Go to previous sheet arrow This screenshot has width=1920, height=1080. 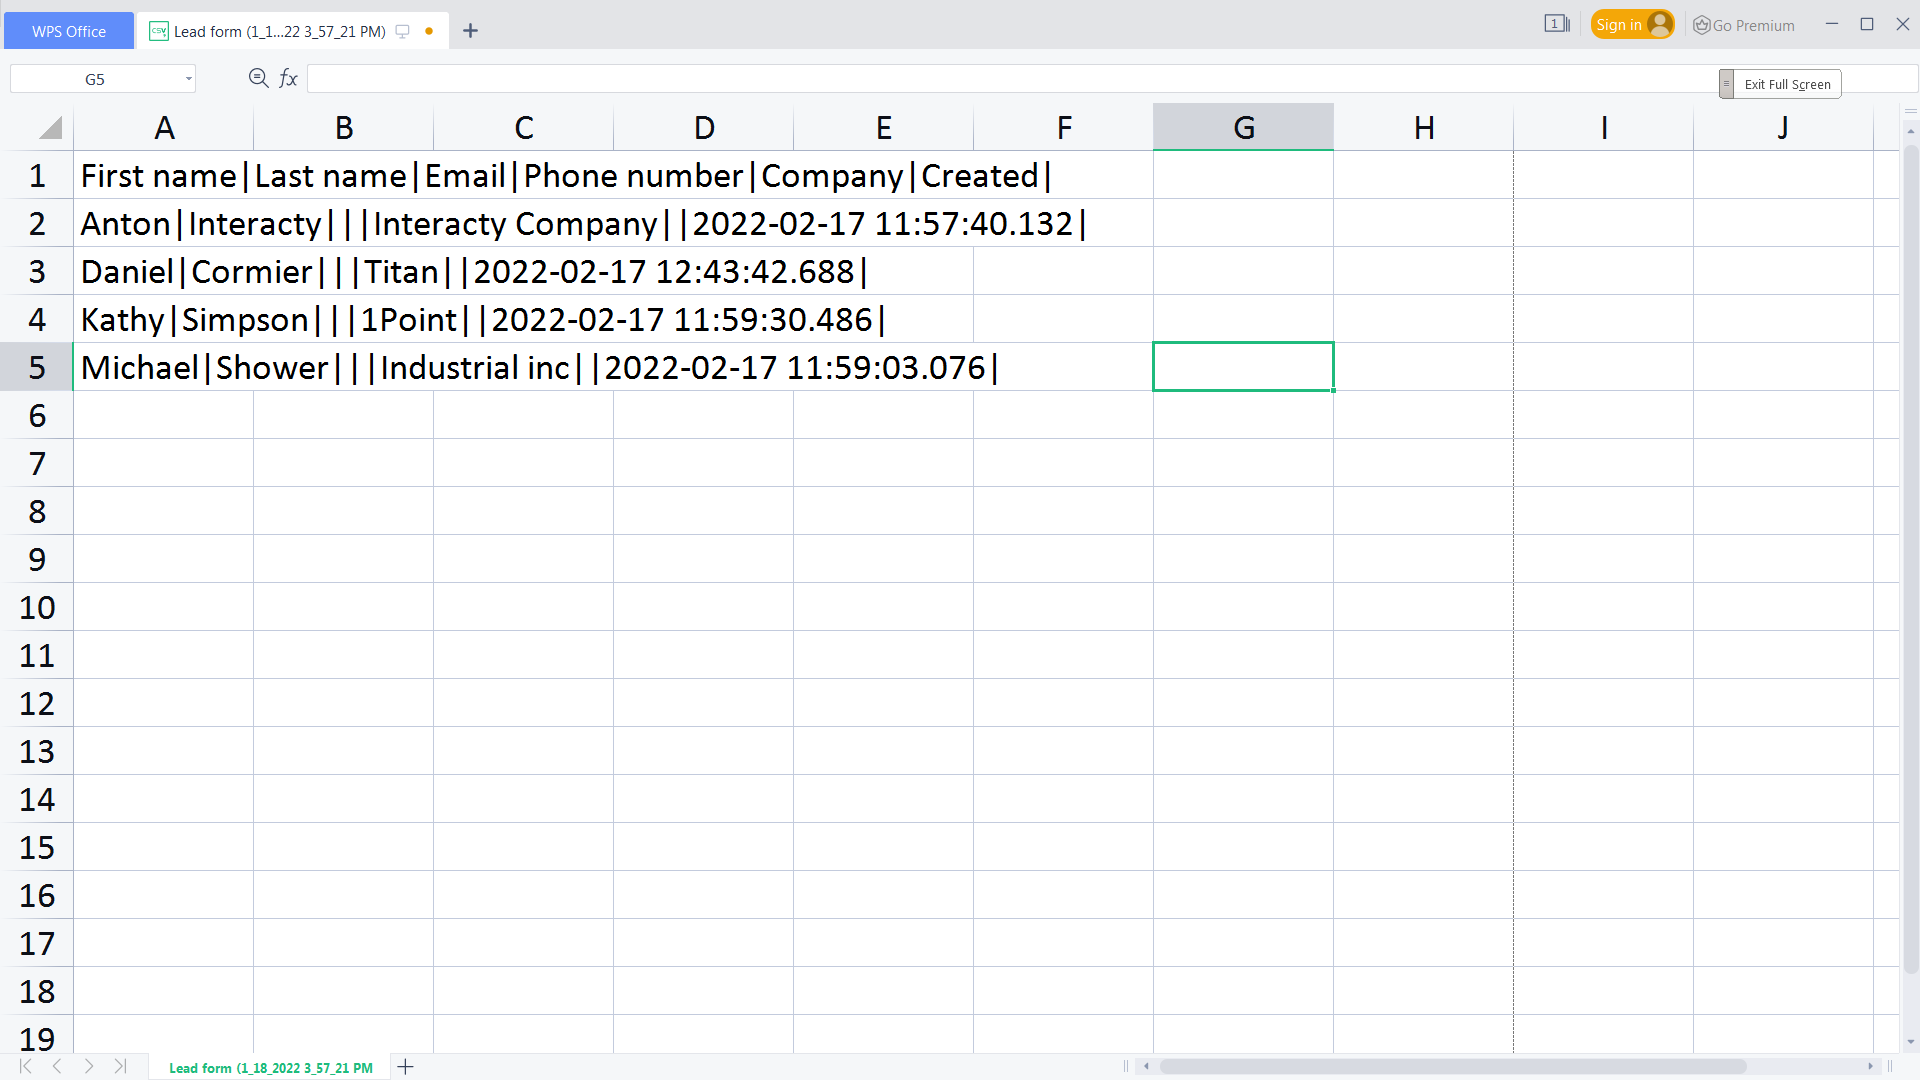(x=57, y=1066)
